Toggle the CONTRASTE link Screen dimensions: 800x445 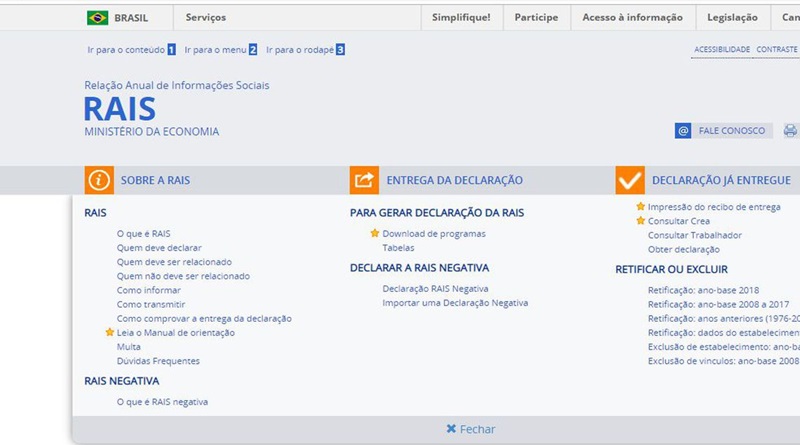(777, 50)
